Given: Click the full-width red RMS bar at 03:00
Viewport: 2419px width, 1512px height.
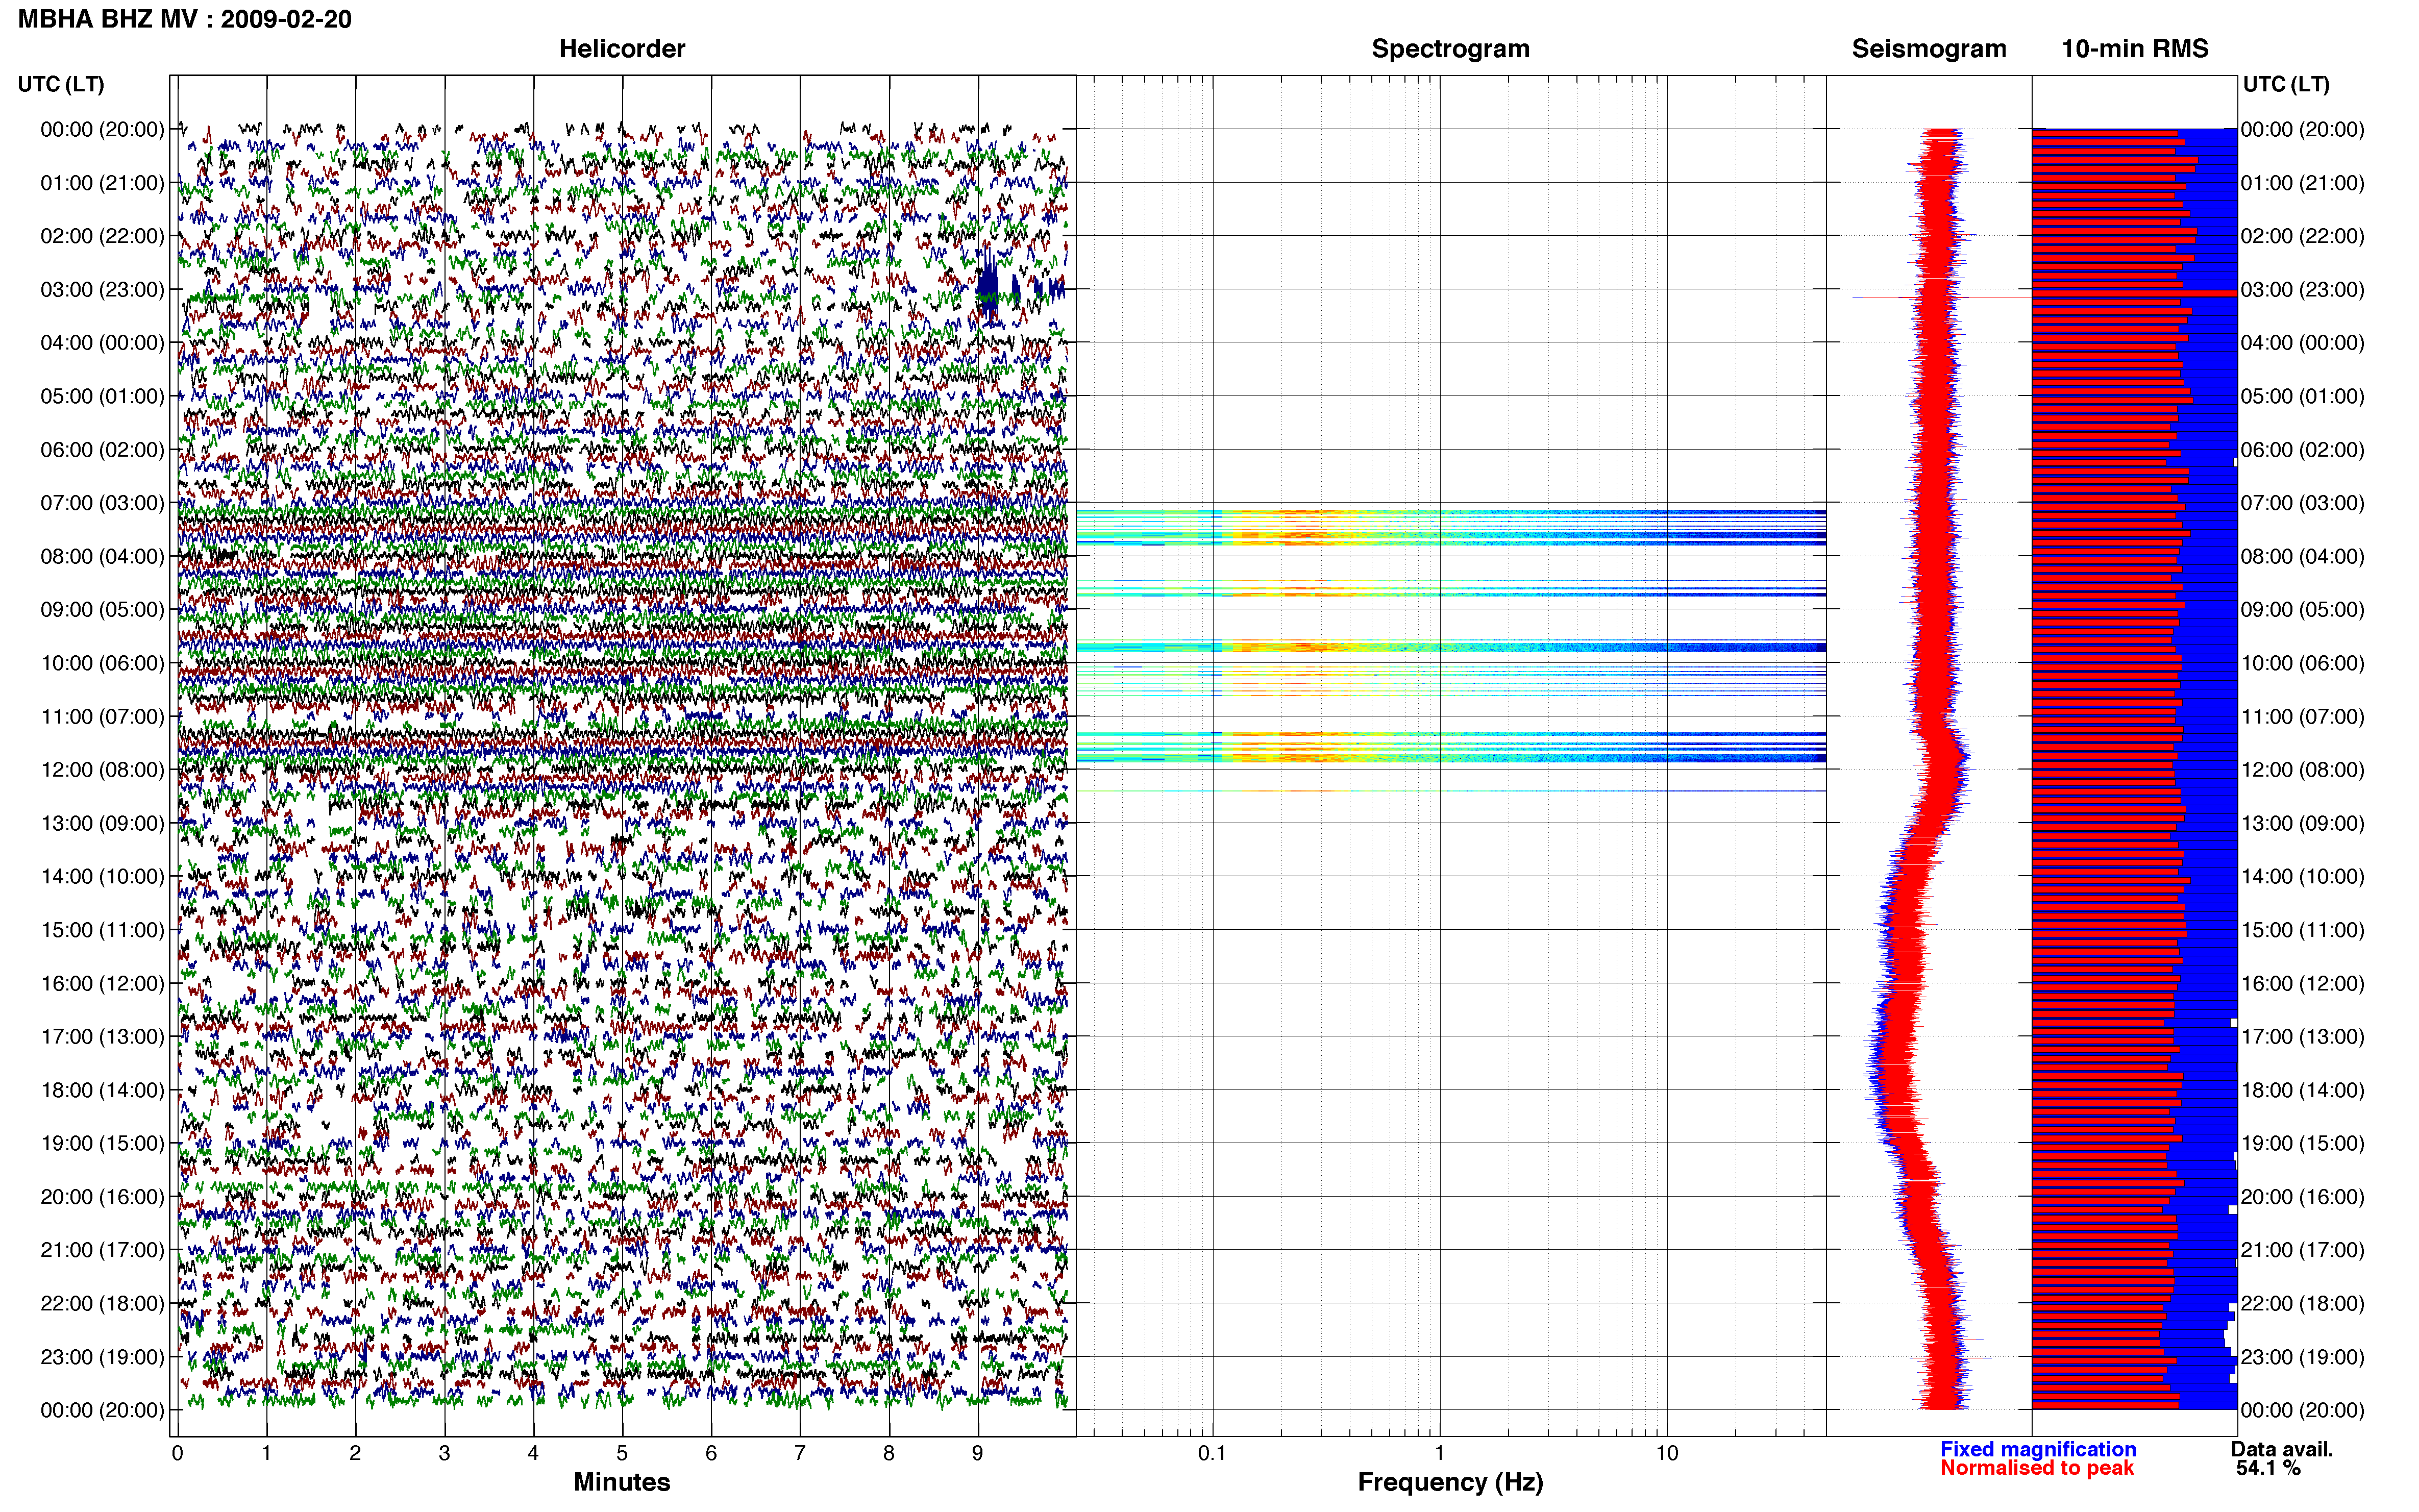Looking at the screenshot, I should [x=2134, y=293].
